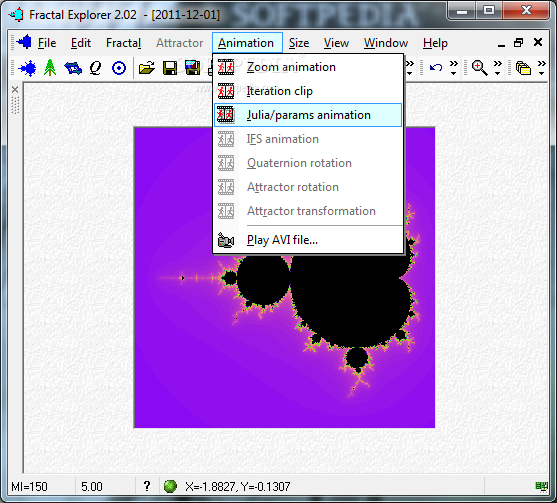Close the open Animation menu header

(247, 43)
